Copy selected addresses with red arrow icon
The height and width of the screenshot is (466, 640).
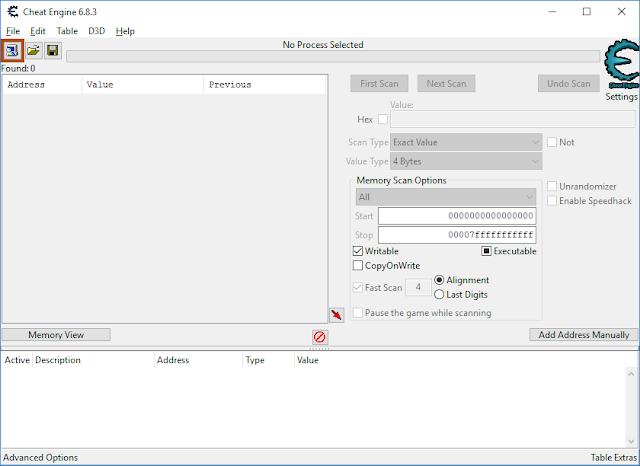tap(337, 315)
